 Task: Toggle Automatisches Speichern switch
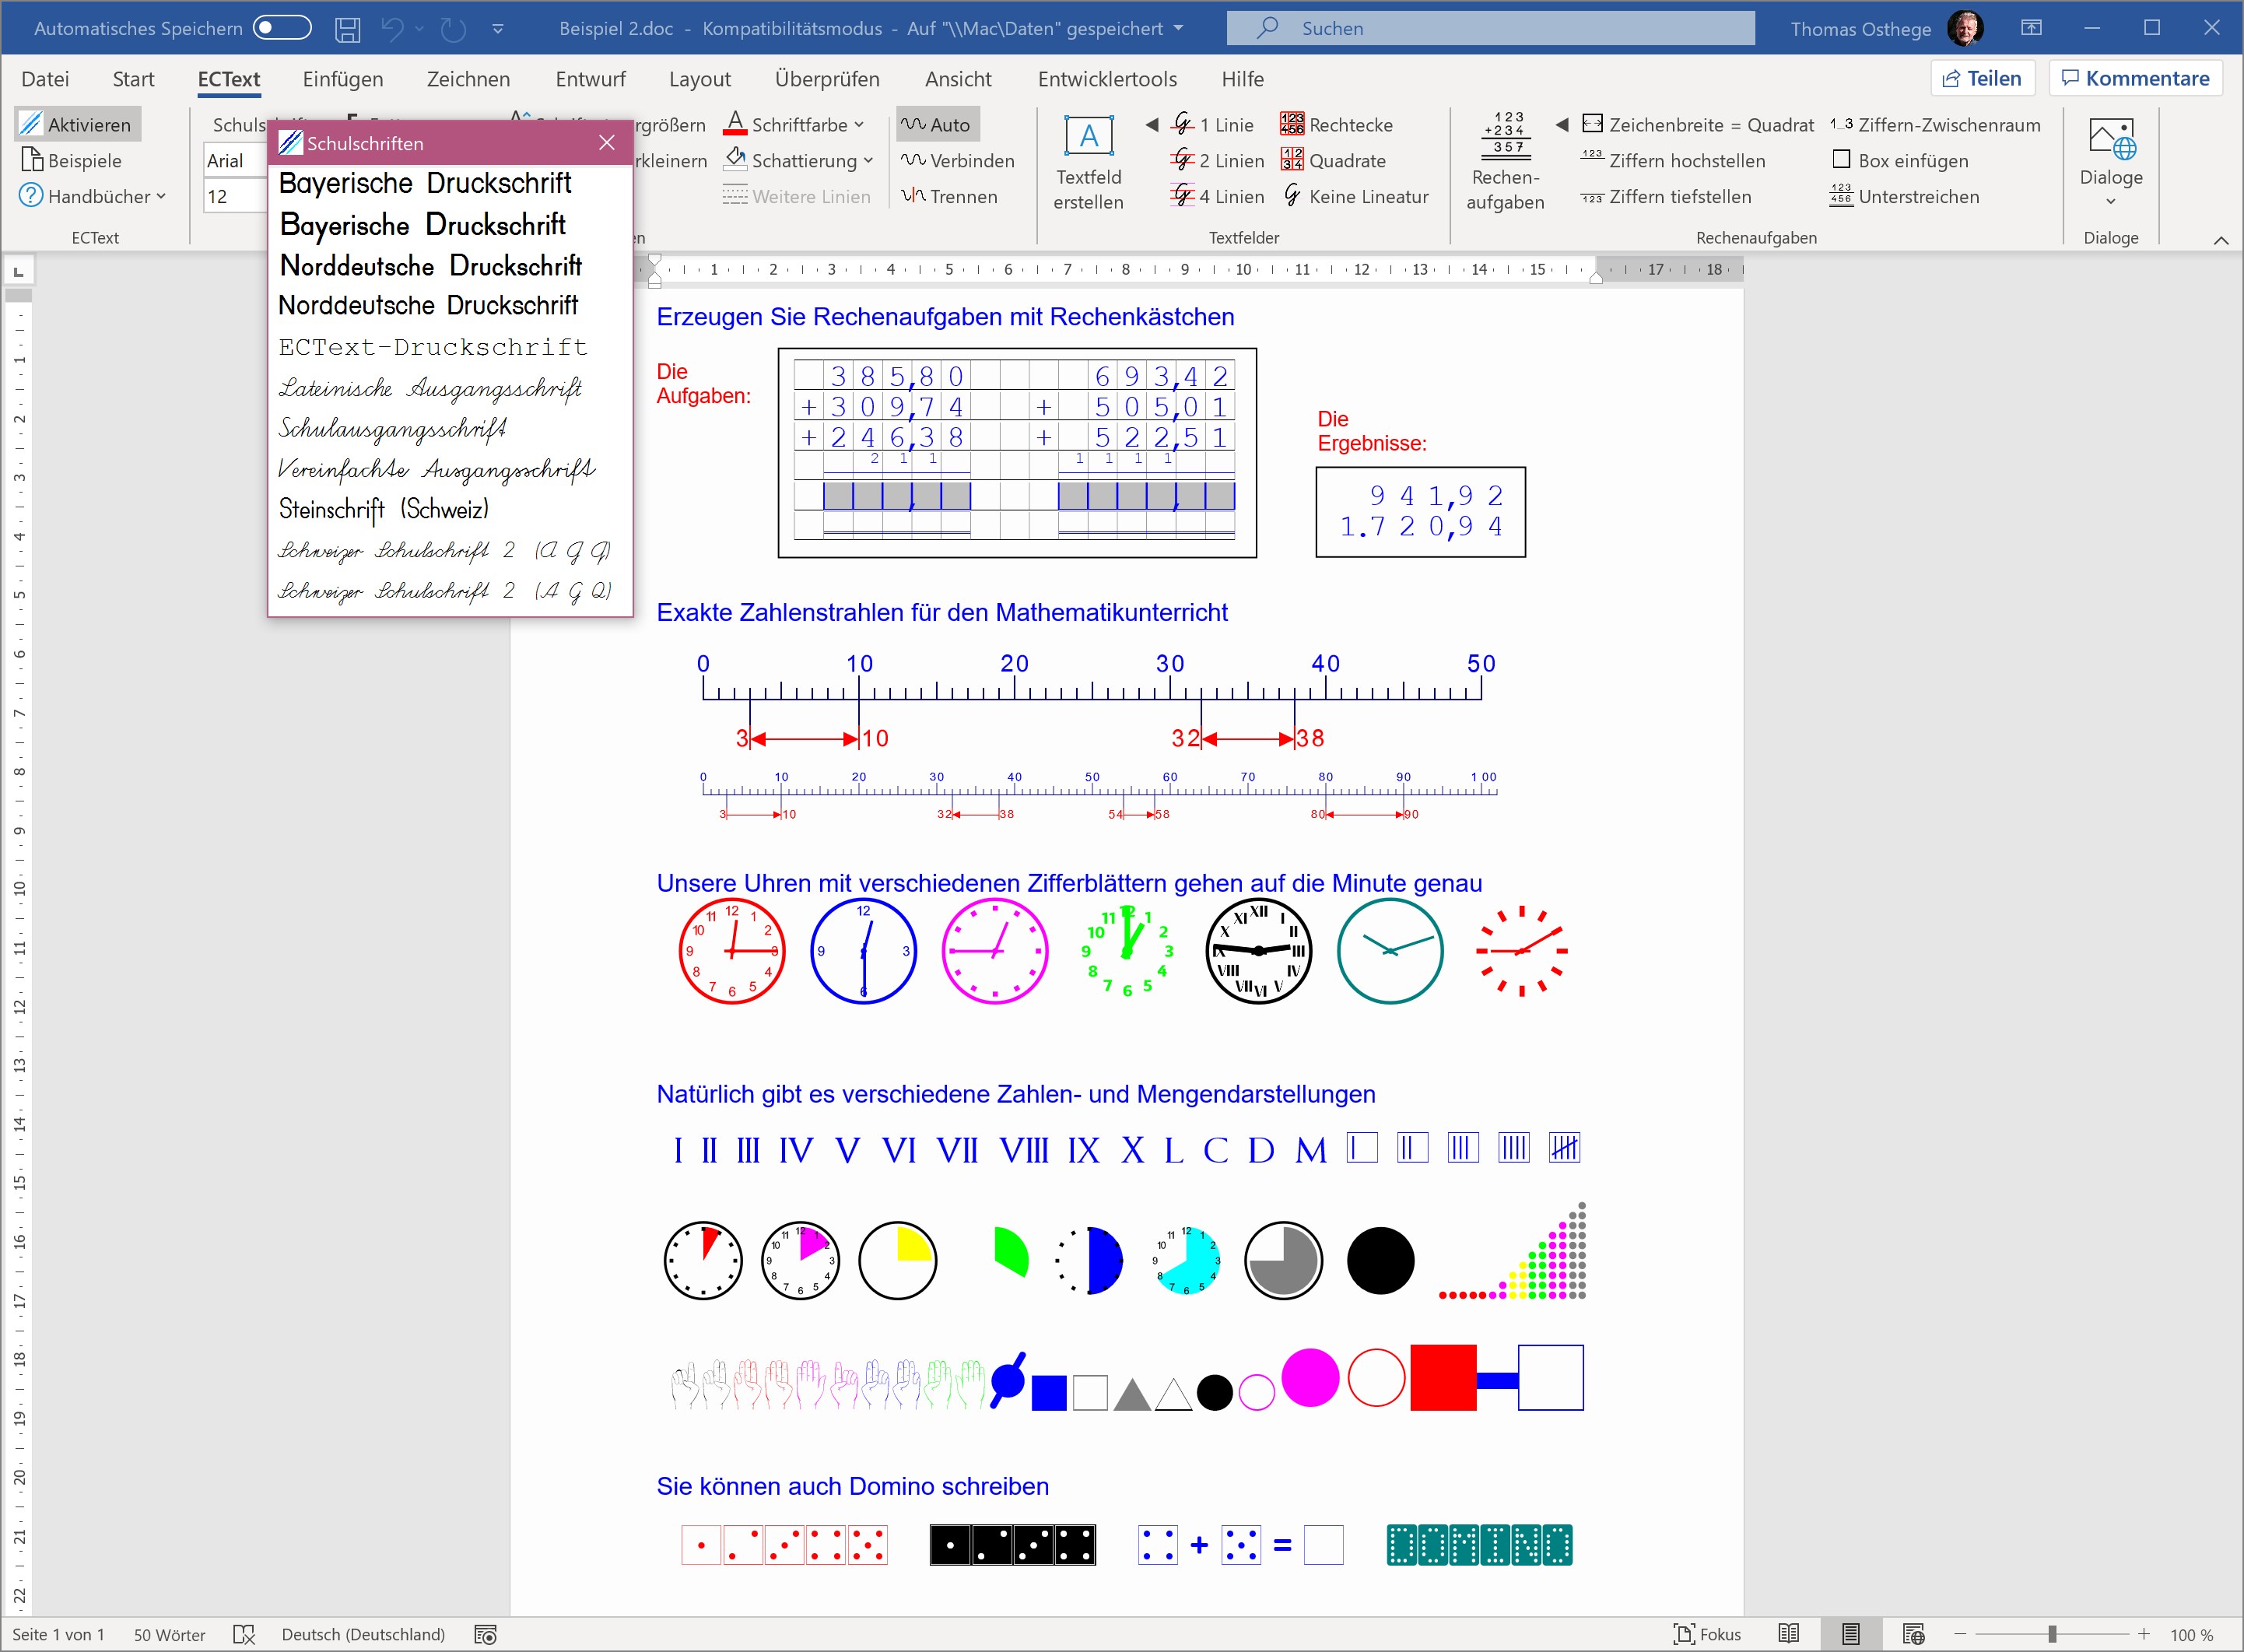click(282, 28)
